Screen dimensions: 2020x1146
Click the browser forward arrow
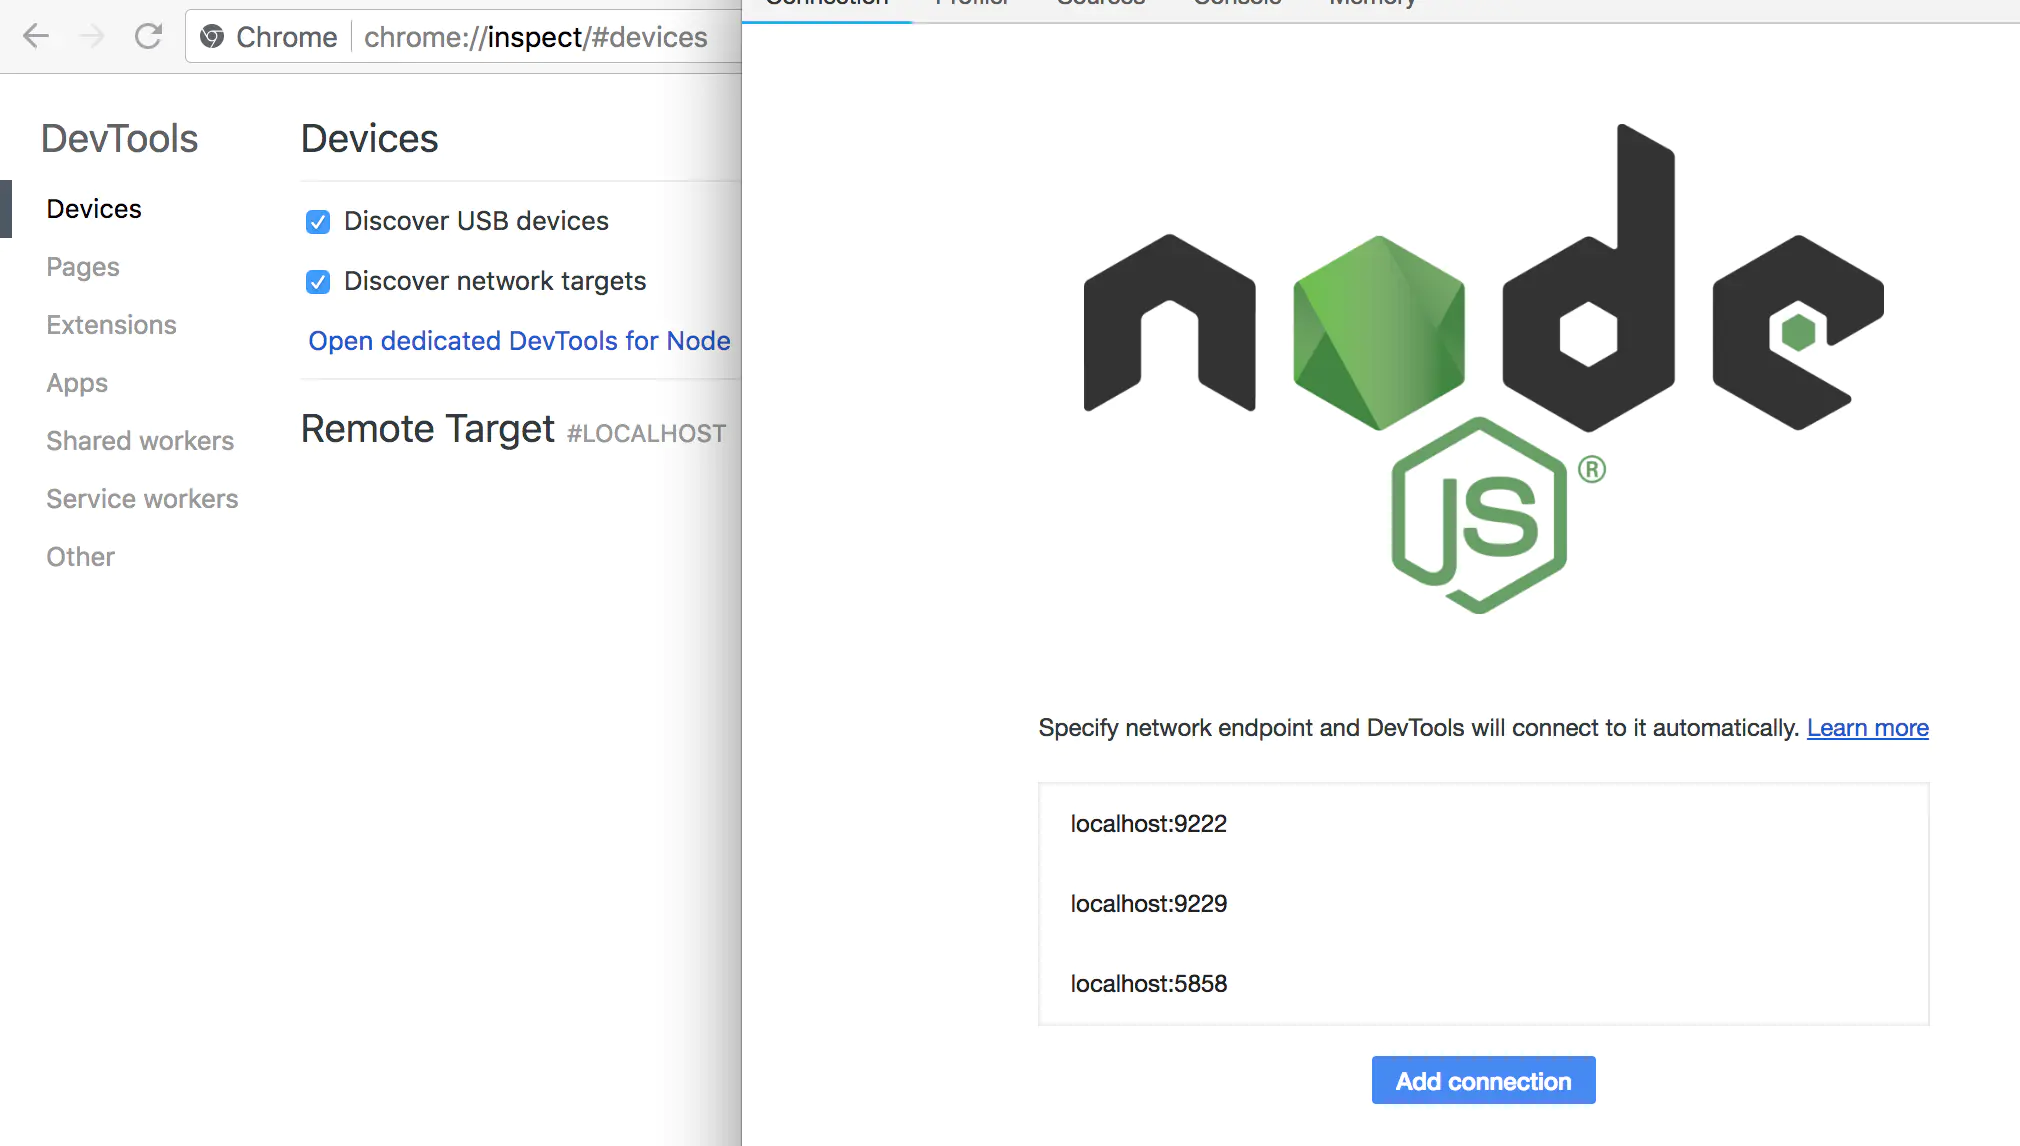[92, 37]
